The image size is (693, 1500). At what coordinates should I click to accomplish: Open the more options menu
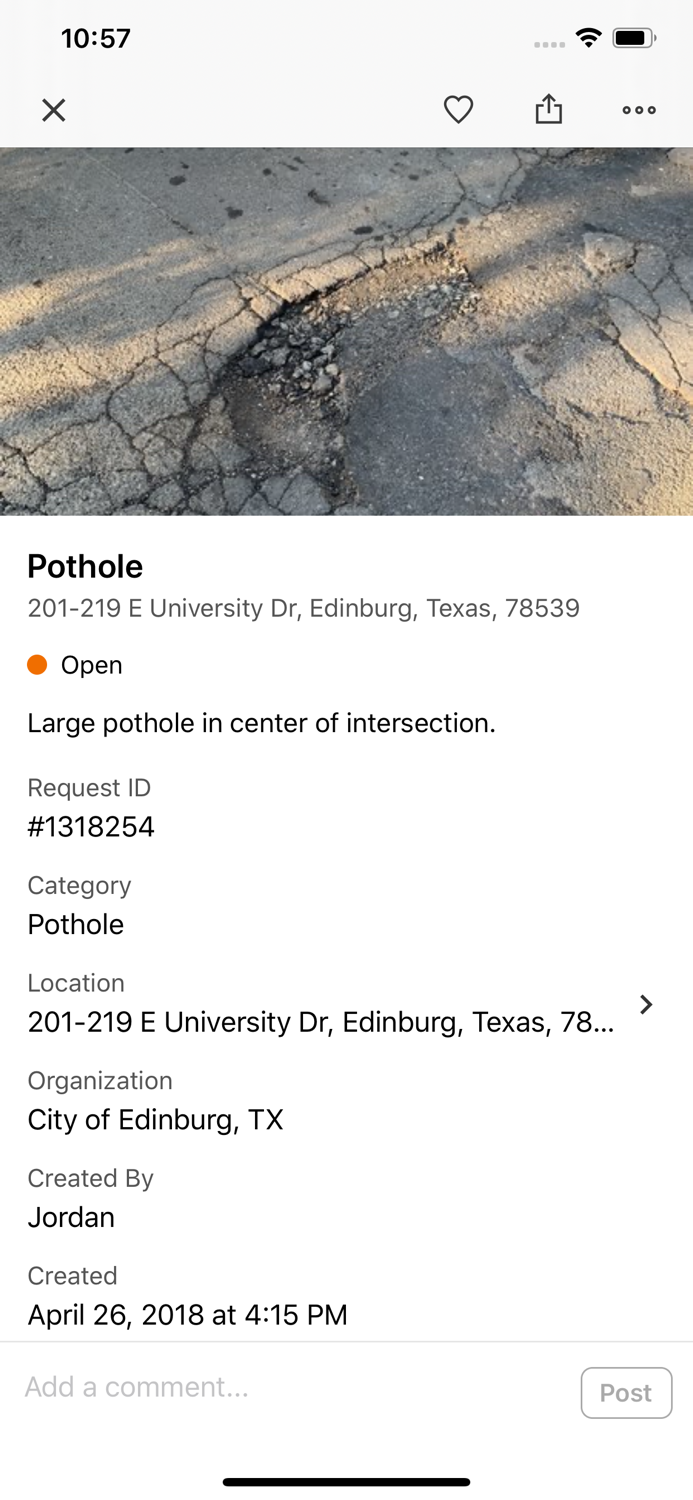click(x=638, y=110)
